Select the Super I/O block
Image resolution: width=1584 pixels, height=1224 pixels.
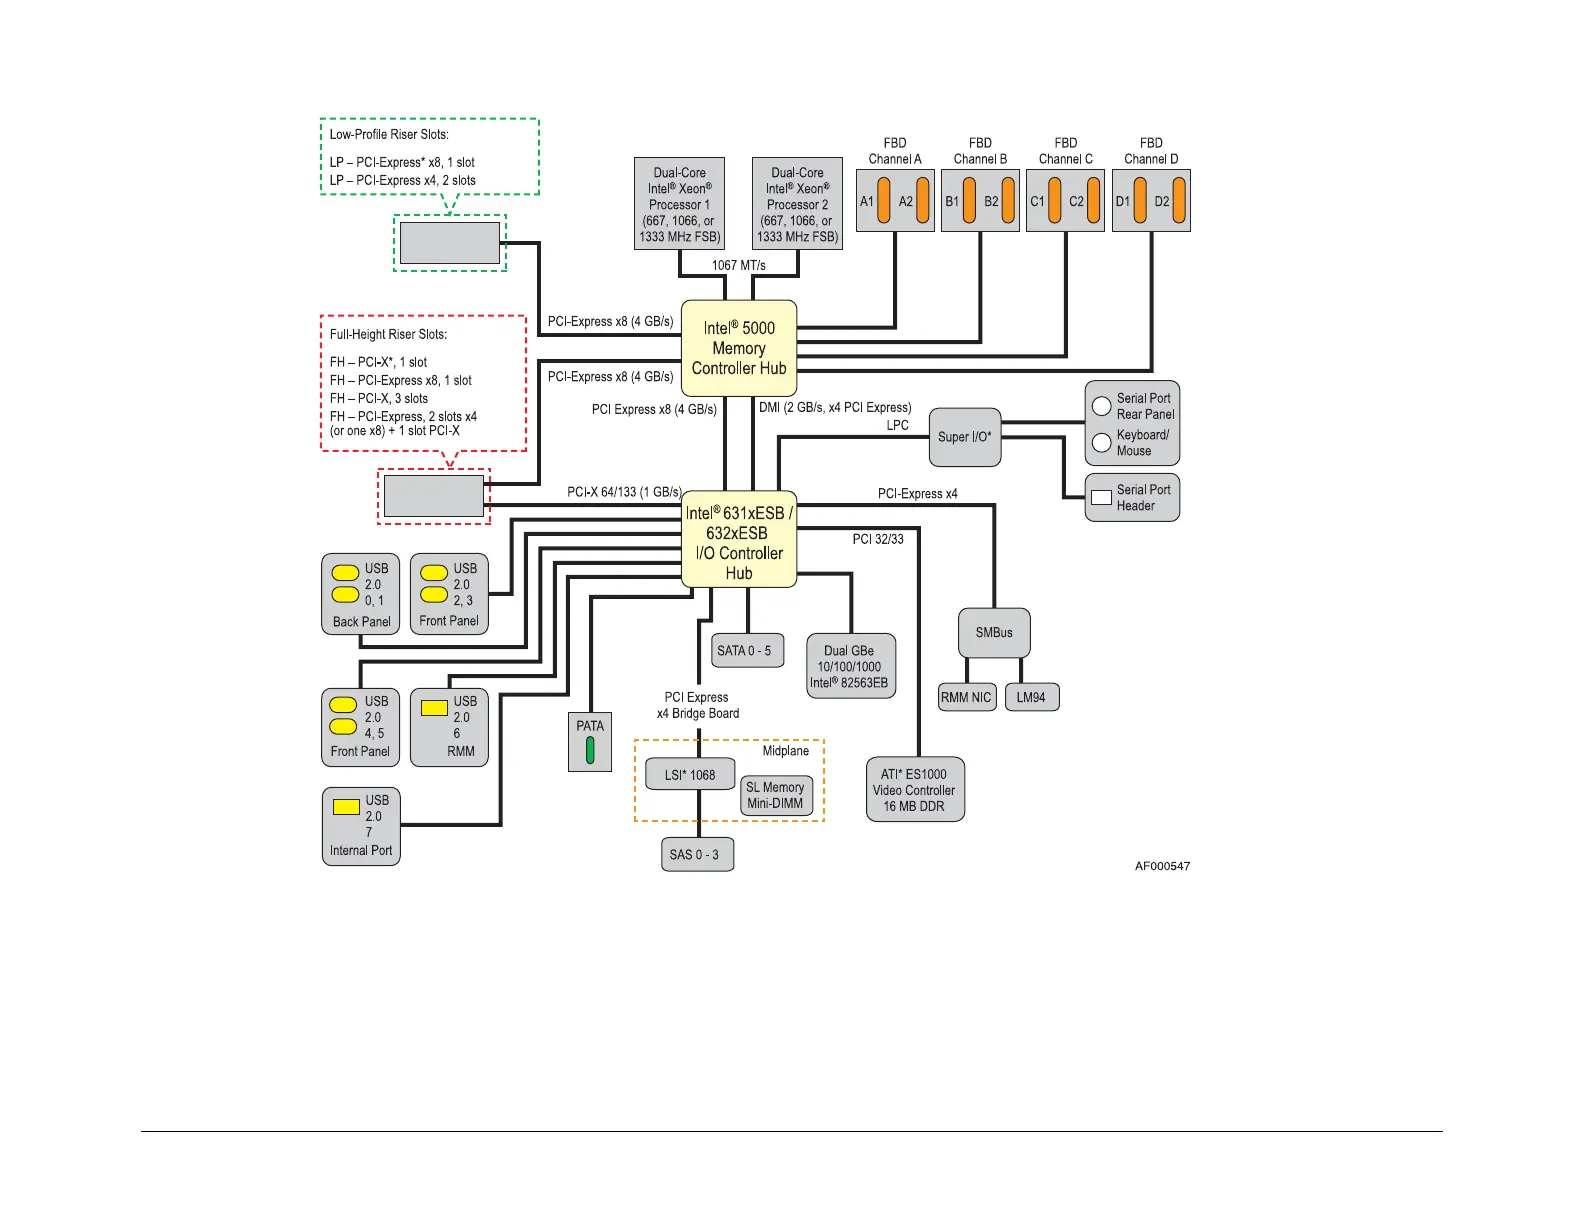[x=965, y=437]
